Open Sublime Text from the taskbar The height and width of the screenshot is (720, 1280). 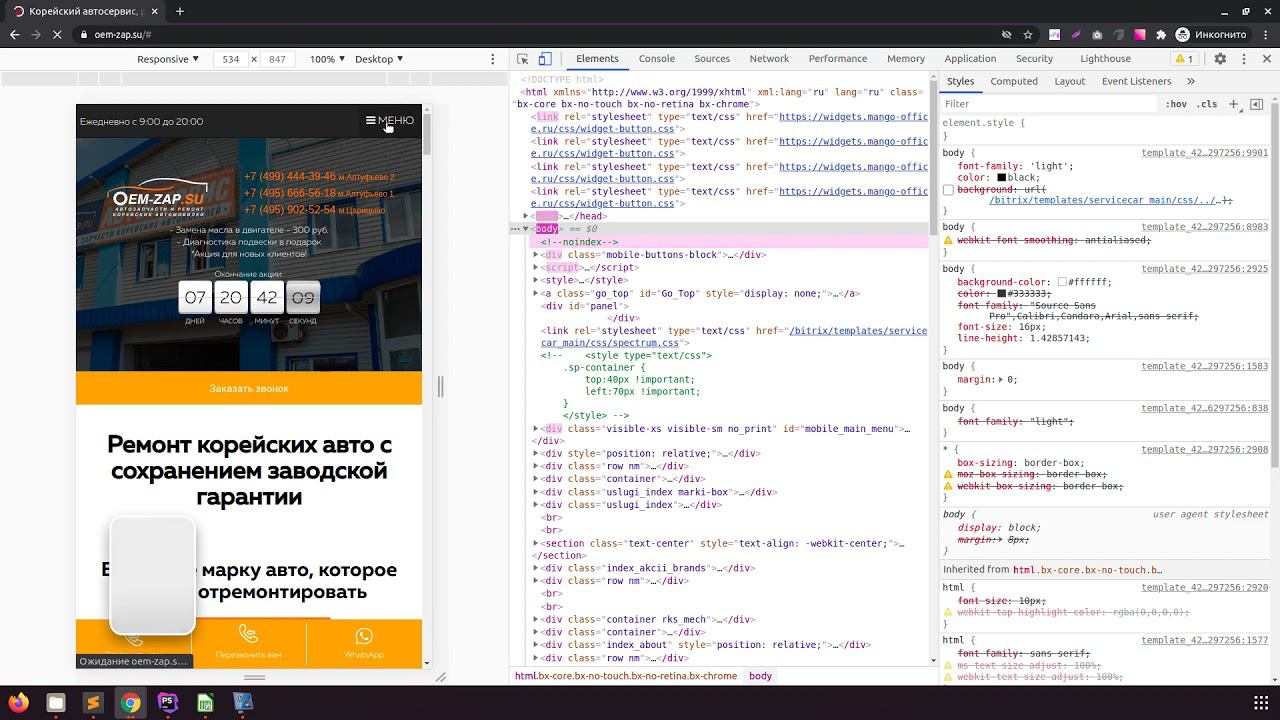click(x=93, y=703)
